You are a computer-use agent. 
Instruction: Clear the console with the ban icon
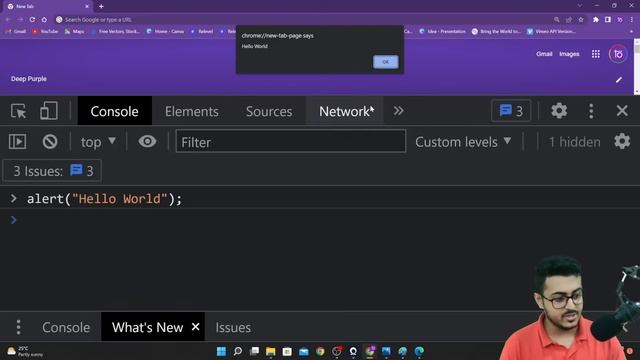click(x=50, y=142)
